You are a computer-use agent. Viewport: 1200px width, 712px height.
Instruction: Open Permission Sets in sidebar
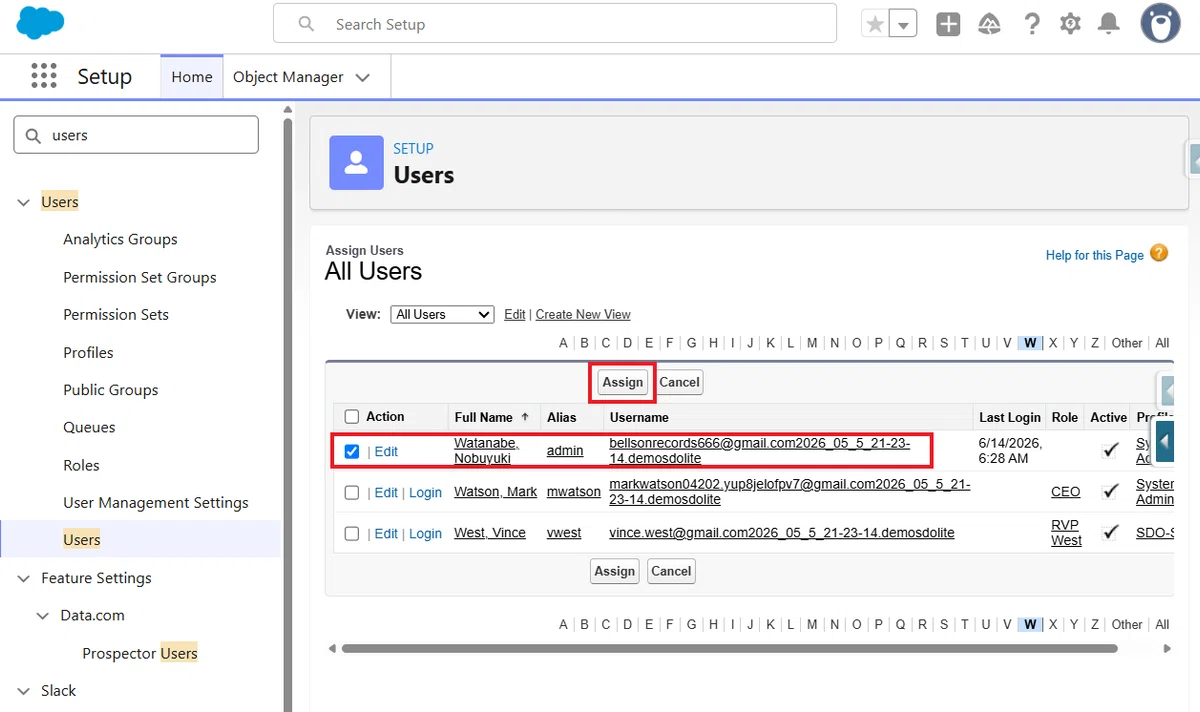pyautogui.click(x=116, y=314)
